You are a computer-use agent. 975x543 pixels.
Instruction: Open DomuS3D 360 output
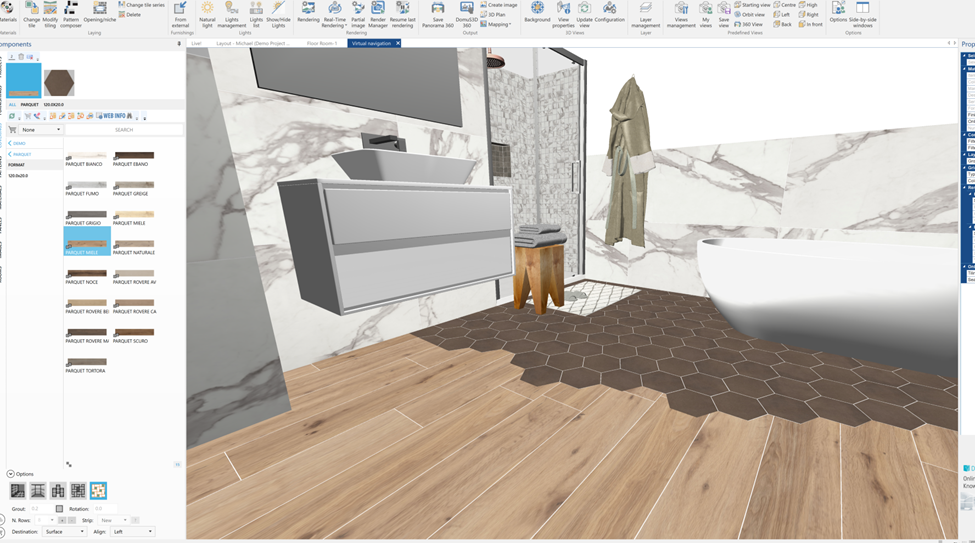tap(466, 14)
